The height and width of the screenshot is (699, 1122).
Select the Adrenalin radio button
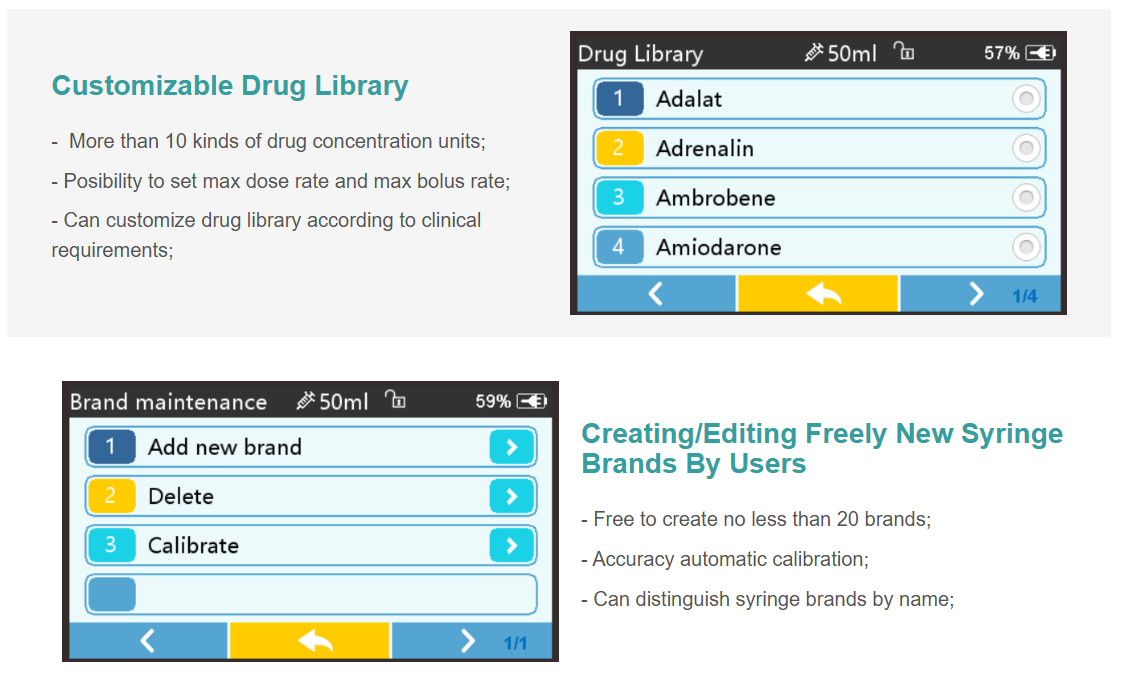(x=1026, y=148)
